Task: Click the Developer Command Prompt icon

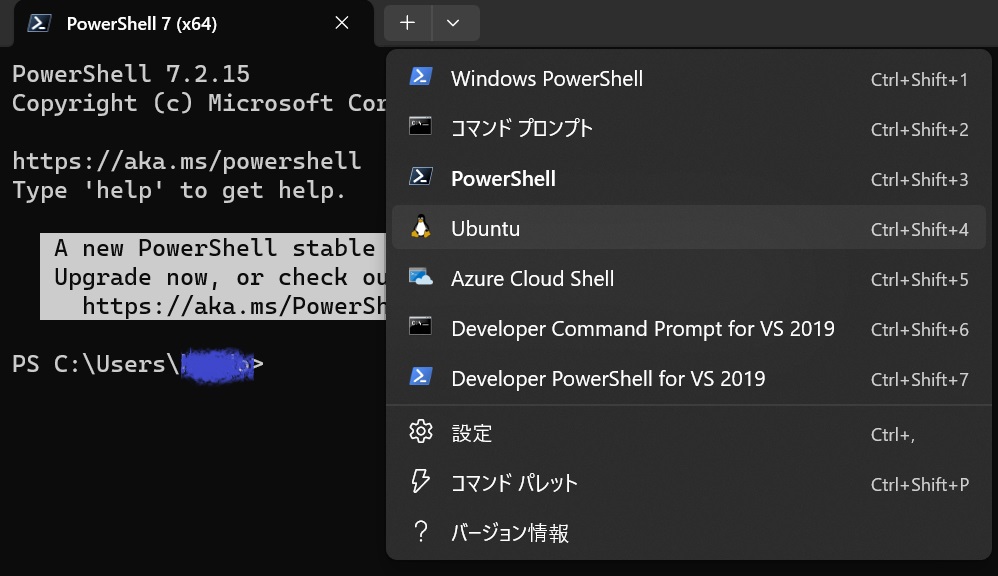Action: 420,327
